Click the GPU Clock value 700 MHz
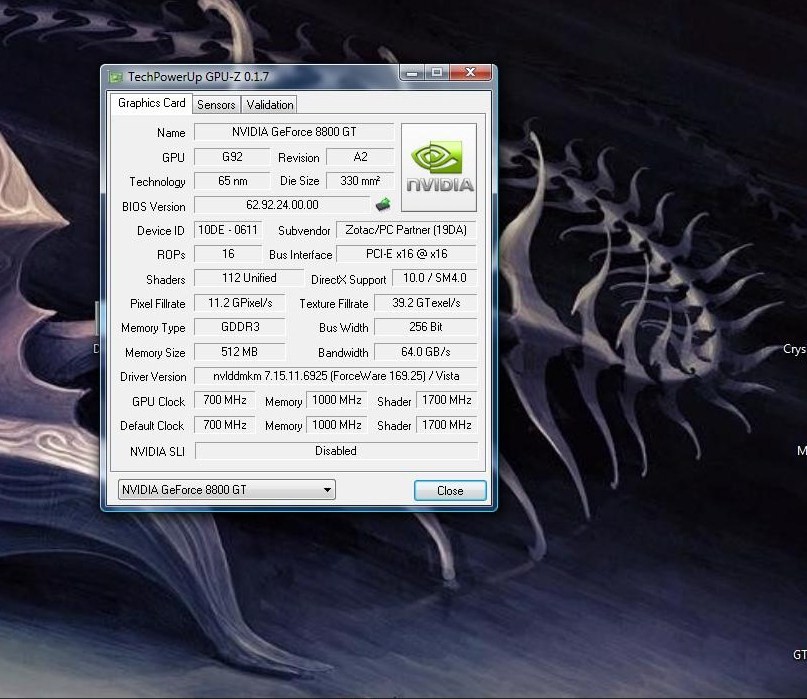This screenshot has width=807, height=699. (x=224, y=400)
